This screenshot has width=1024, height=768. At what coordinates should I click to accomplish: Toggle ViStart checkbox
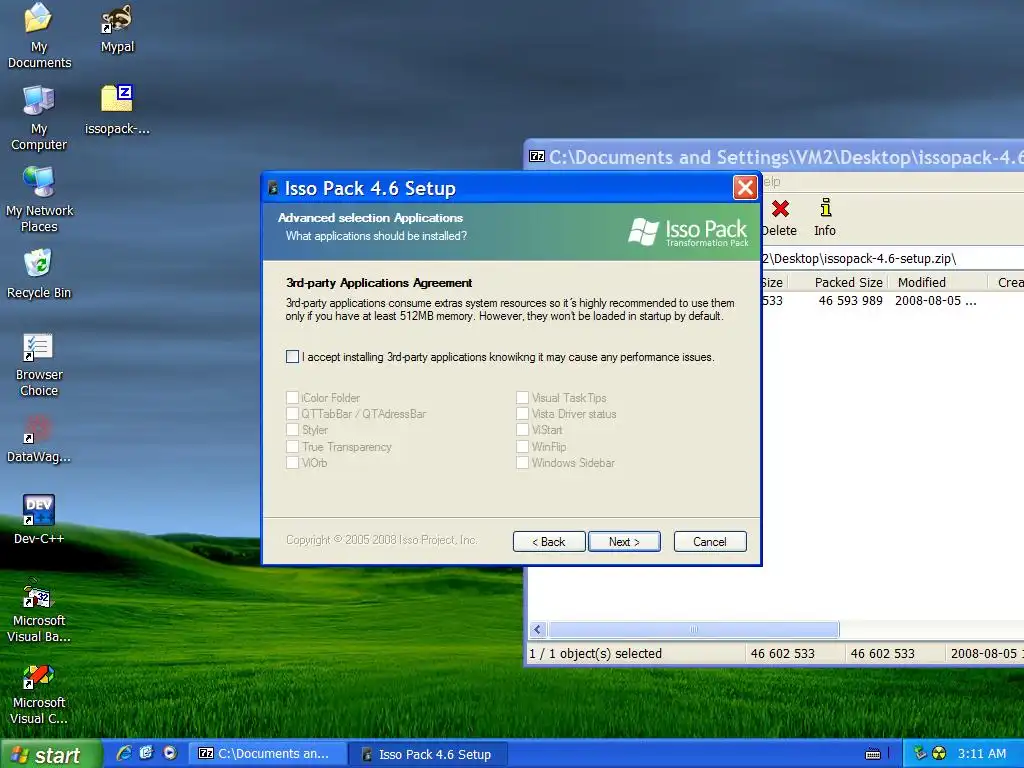[x=522, y=430]
